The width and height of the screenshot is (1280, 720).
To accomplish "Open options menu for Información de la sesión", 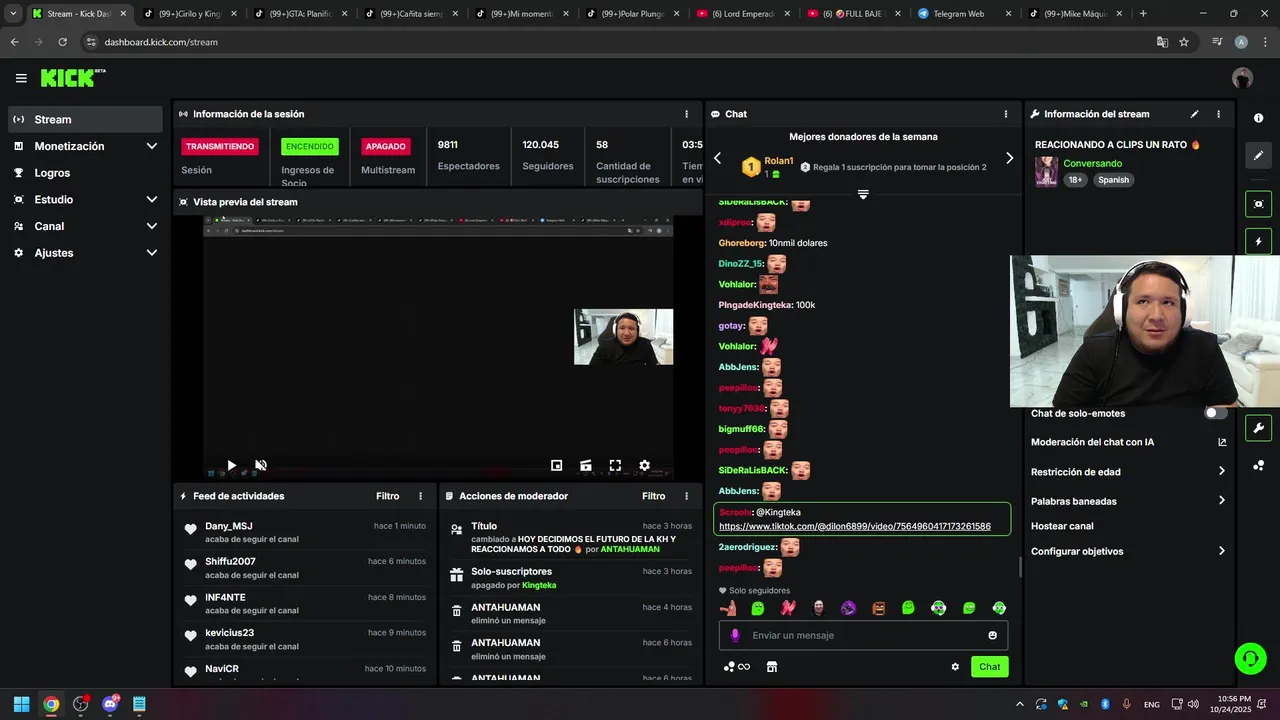I will [686, 114].
